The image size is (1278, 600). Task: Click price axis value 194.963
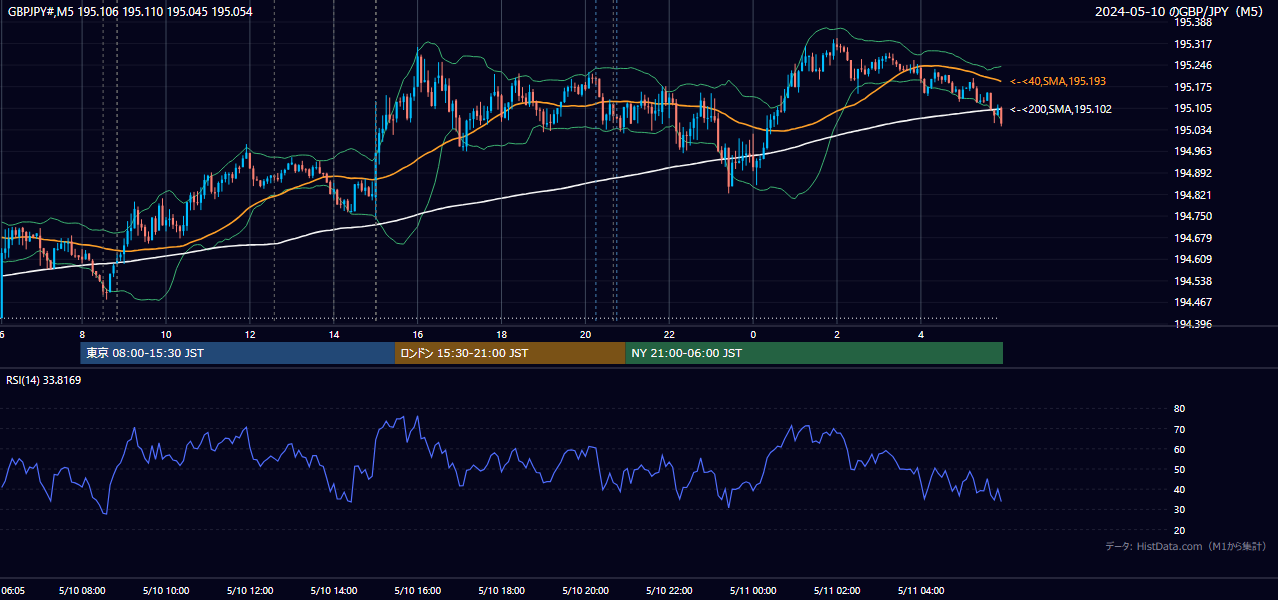1192,152
